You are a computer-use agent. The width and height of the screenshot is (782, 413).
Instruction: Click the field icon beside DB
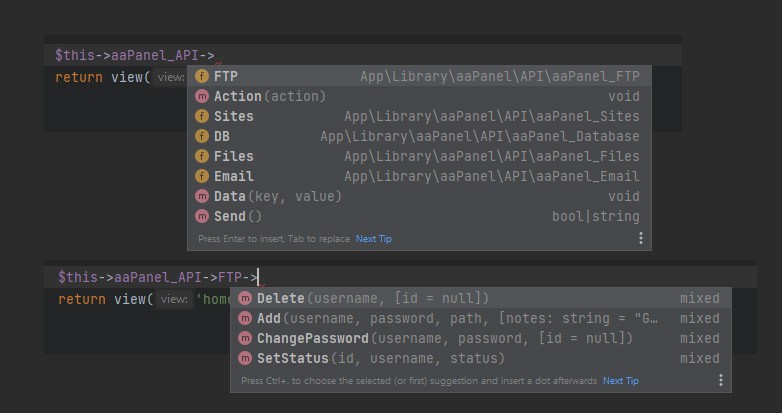click(201, 136)
